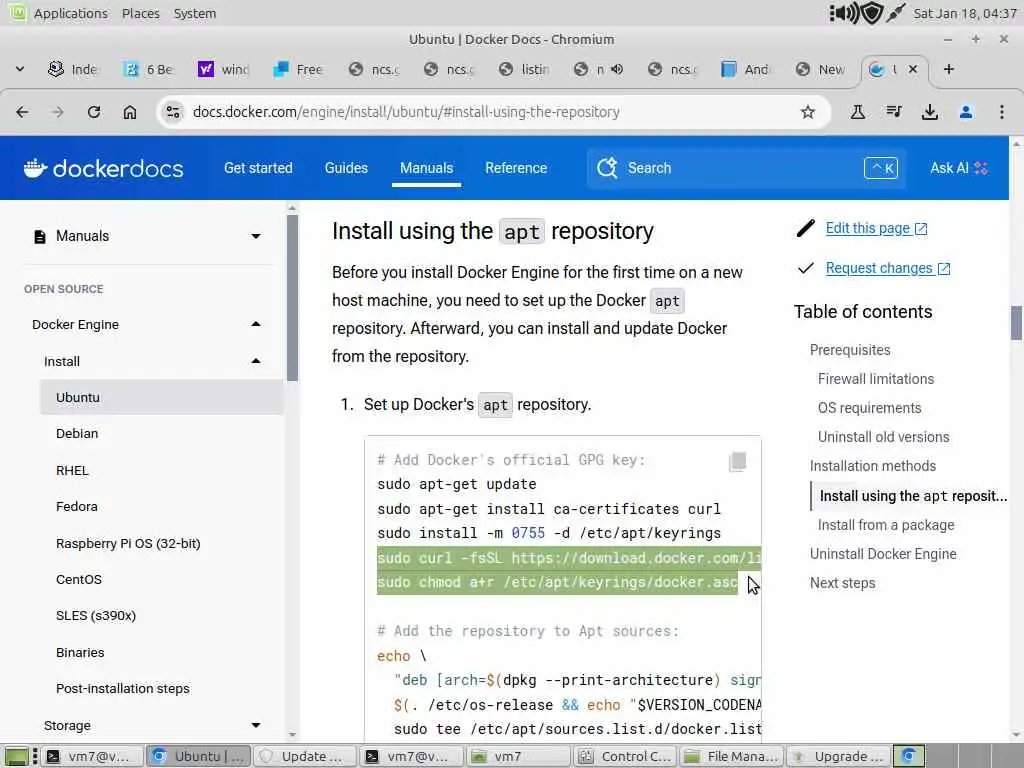The width and height of the screenshot is (1024, 768).
Task: Click the docs Search input field
Action: click(x=746, y=168)
